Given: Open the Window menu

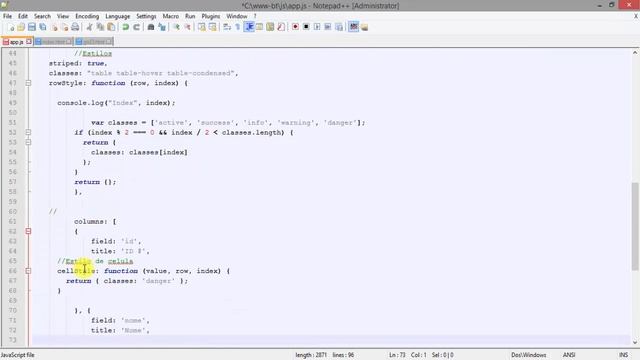Looking at the screenshot, I should point(237,16).
